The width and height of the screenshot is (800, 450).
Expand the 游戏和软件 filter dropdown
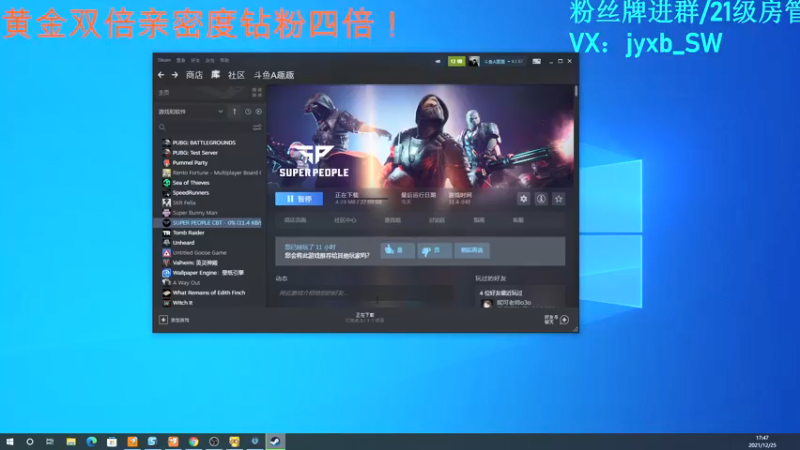tap(191, 112)
